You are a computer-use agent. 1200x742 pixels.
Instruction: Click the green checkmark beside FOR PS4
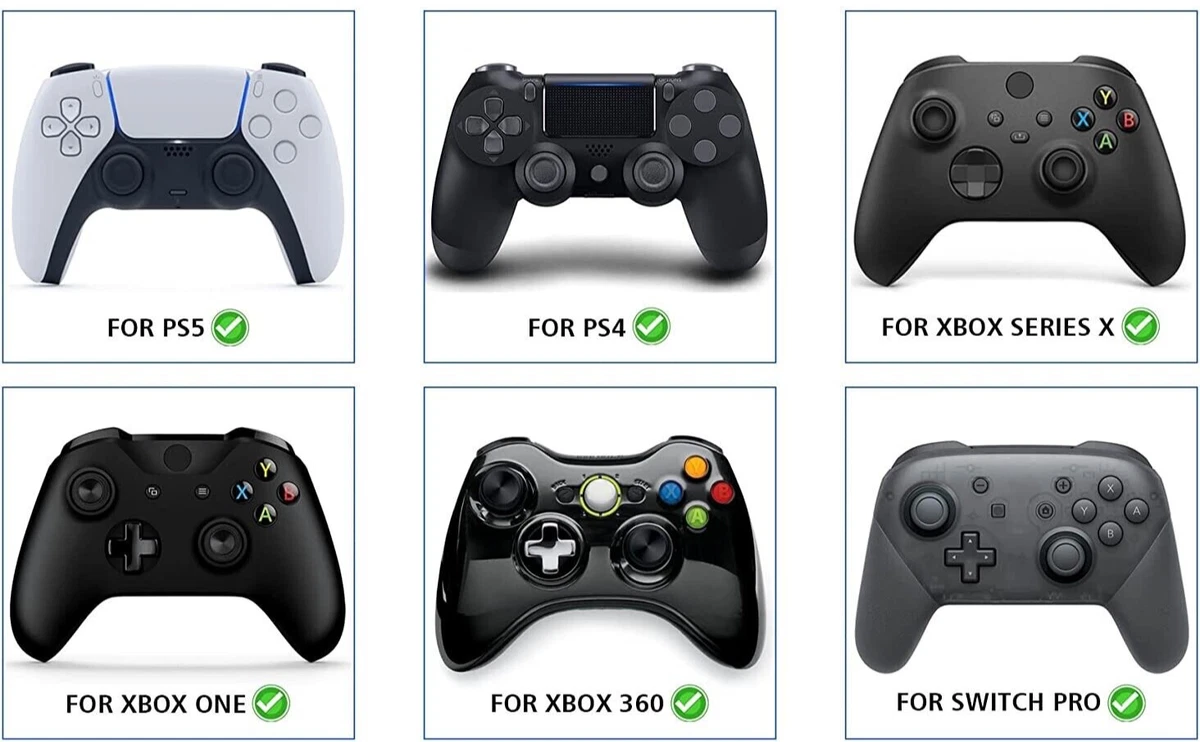(651, 327)
